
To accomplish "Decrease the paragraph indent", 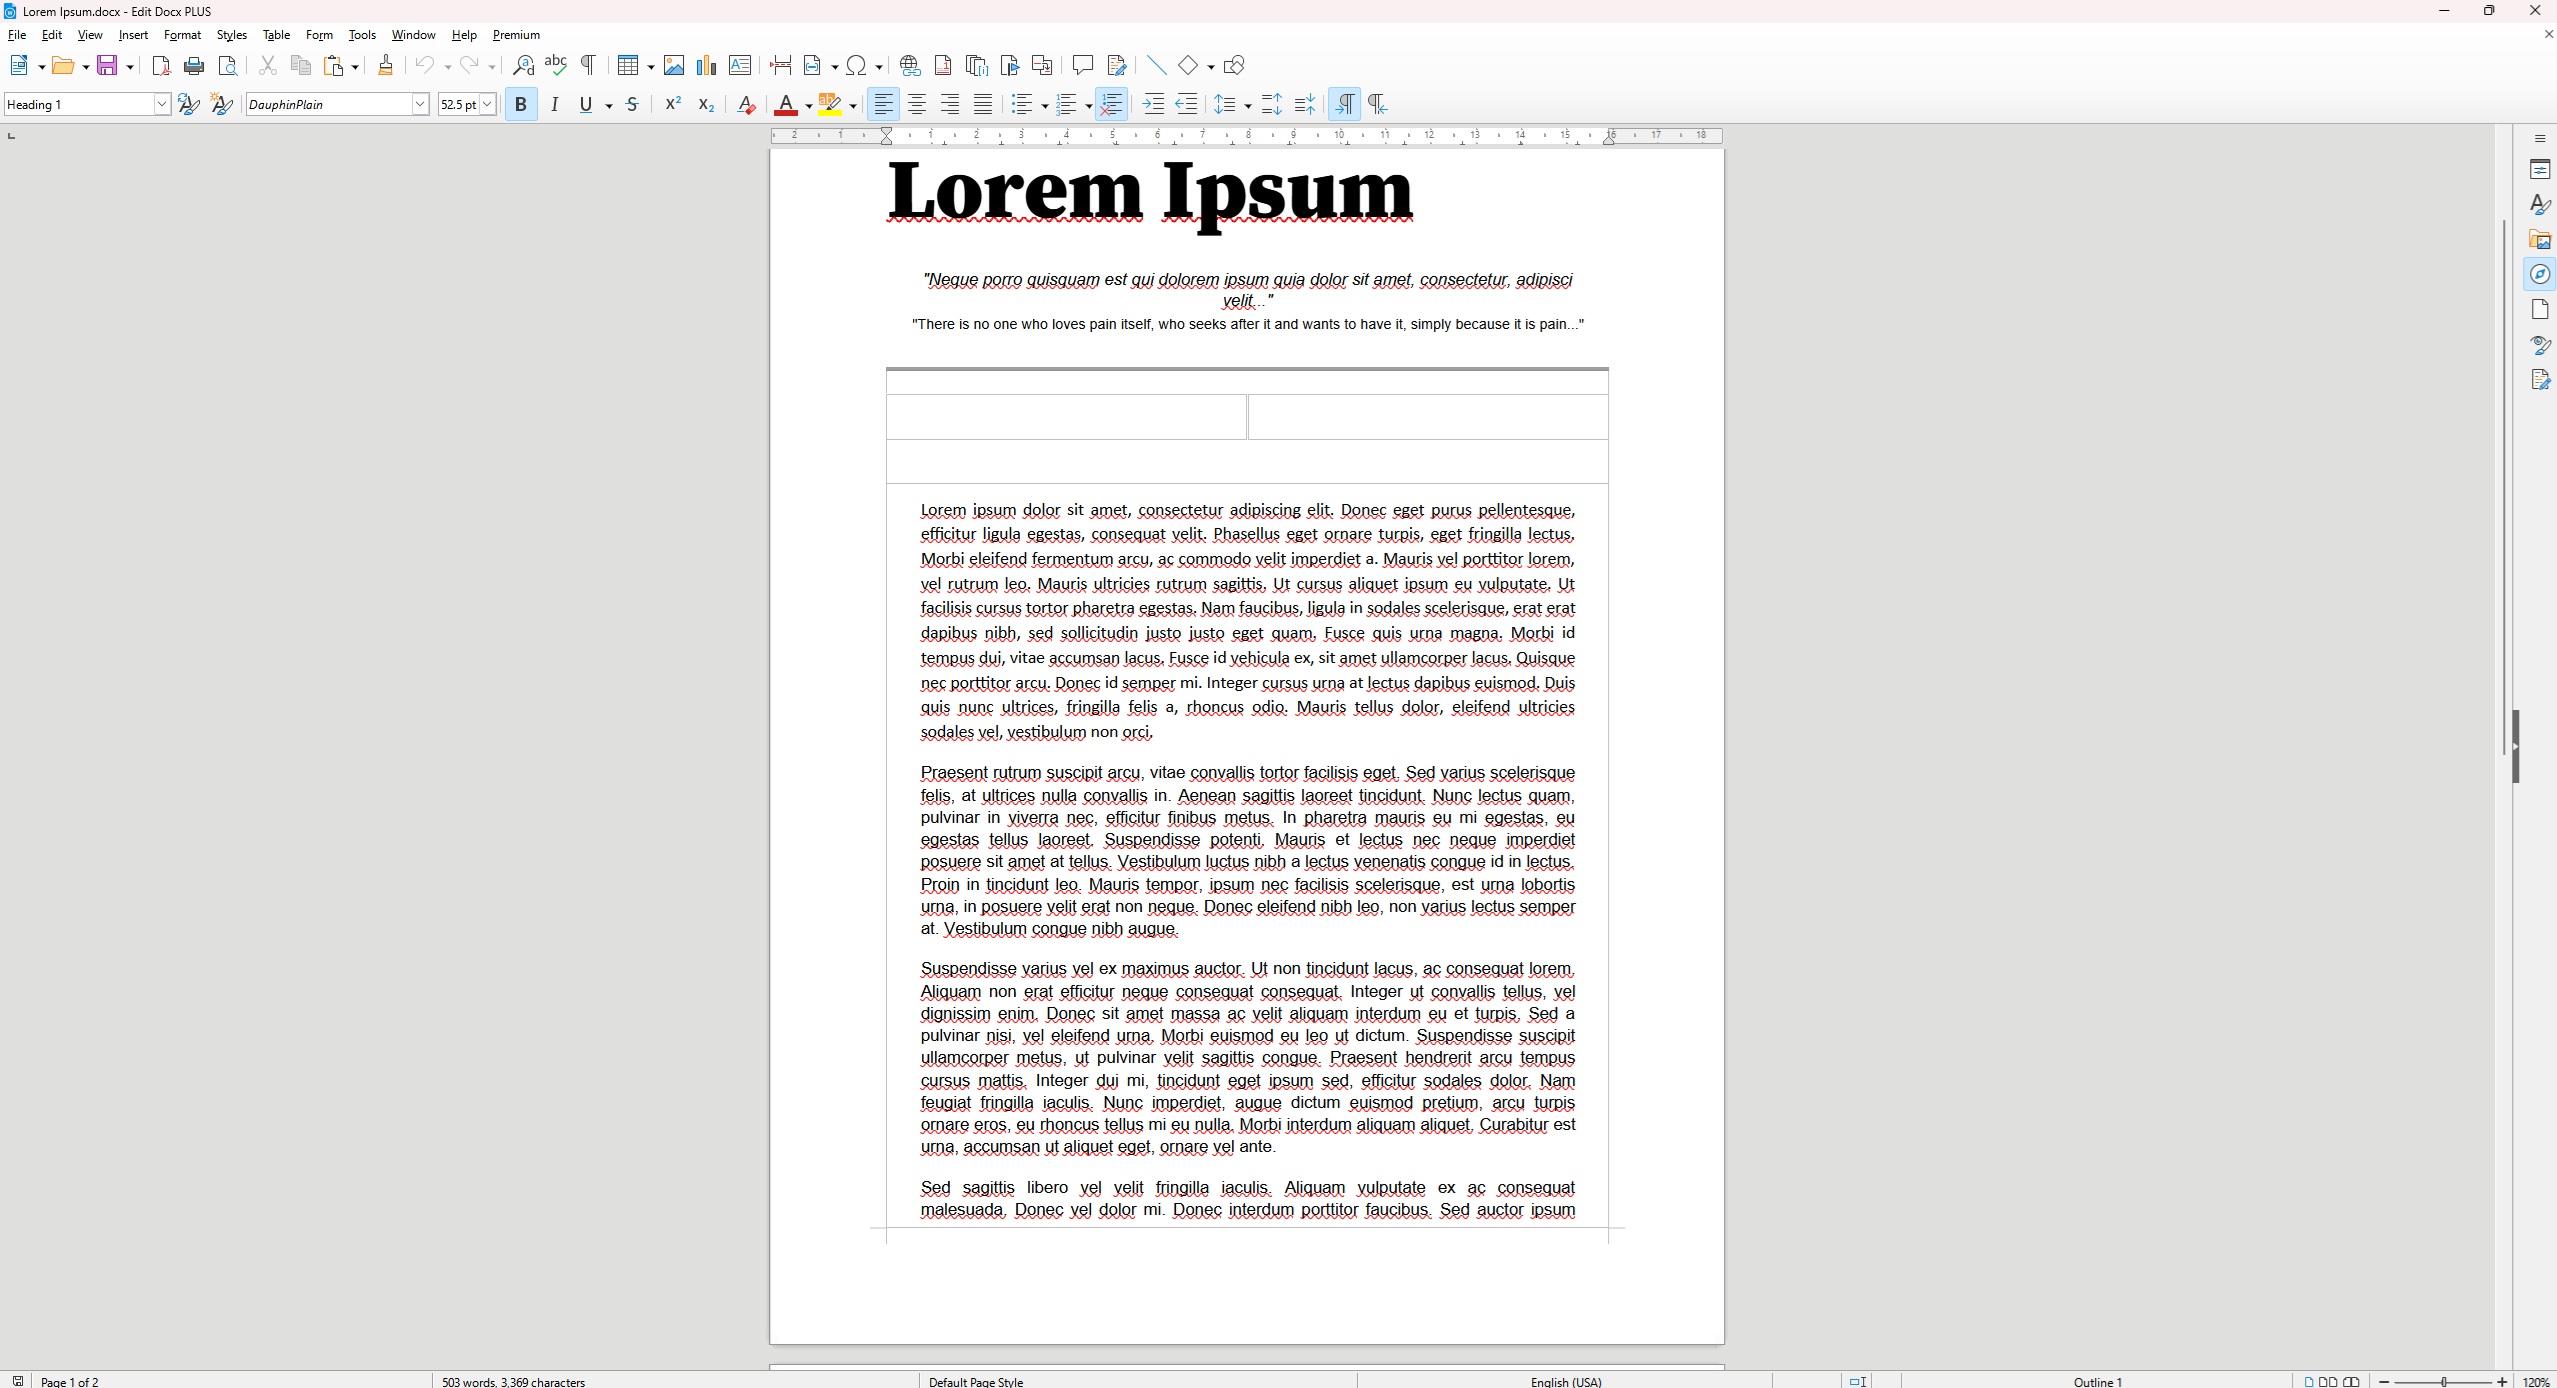I will (1187, 105).
